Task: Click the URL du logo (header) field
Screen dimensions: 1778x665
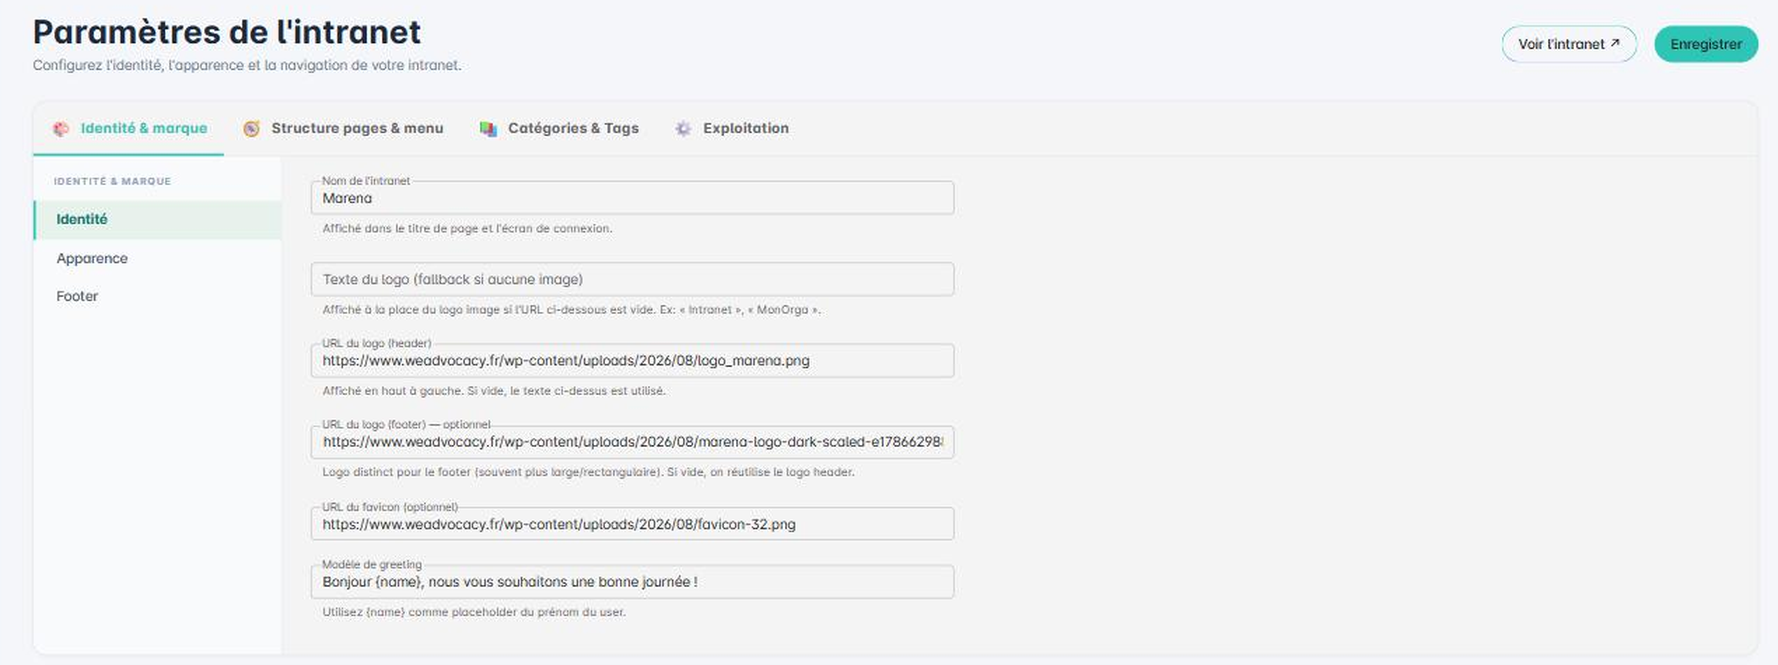Action: click(x=632, y=361)
